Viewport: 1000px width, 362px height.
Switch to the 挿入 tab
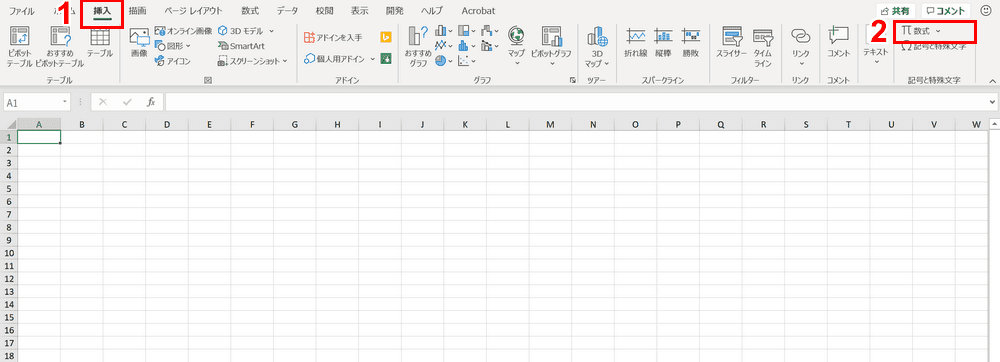pos(102,11)
